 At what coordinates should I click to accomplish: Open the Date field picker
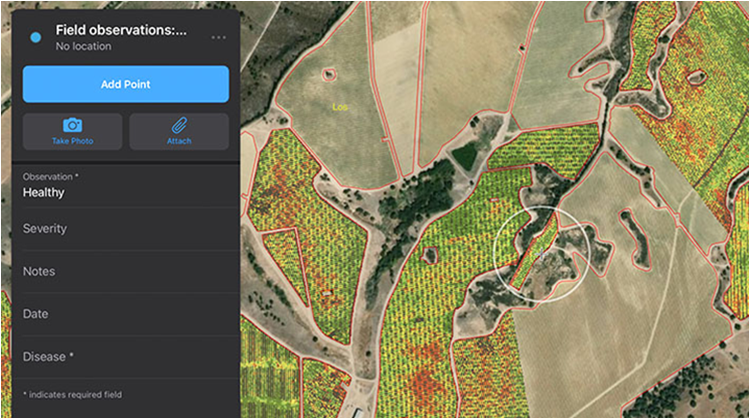120,314
